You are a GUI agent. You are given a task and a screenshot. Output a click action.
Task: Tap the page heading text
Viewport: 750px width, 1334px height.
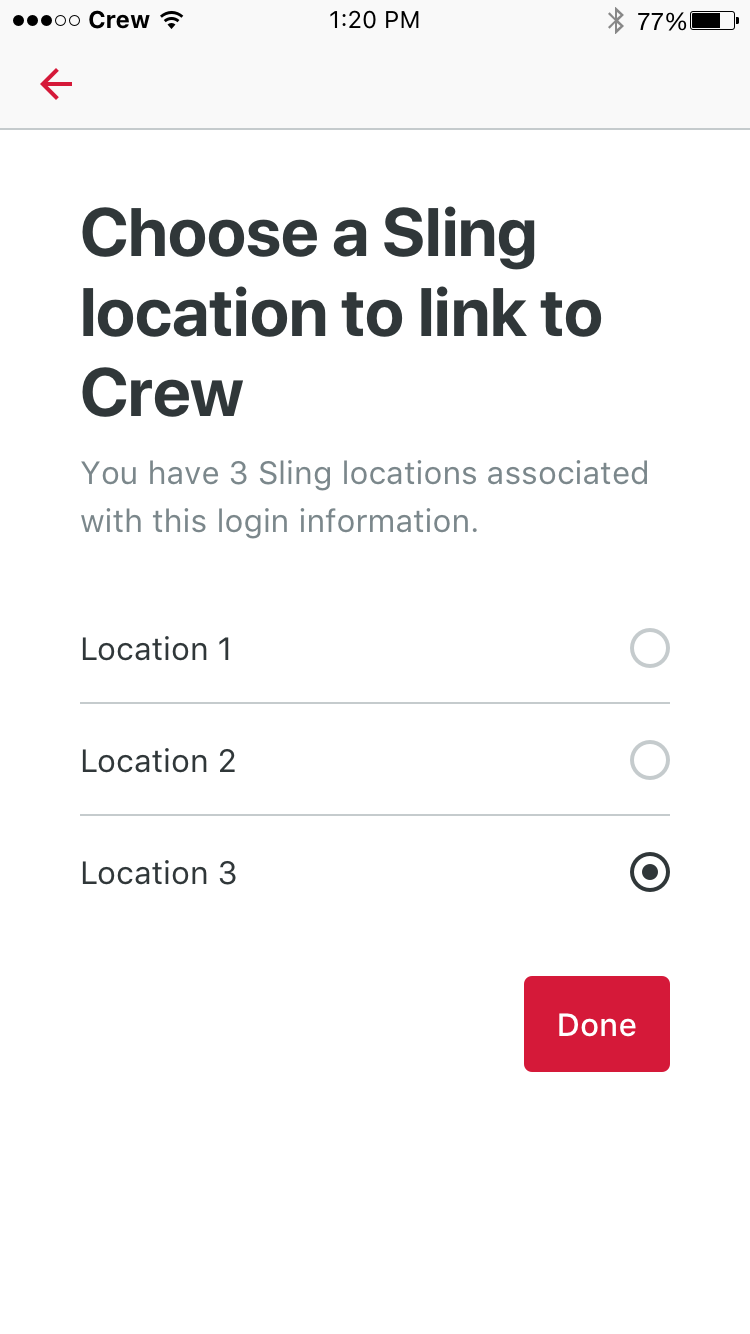click(x=342, y=312)
